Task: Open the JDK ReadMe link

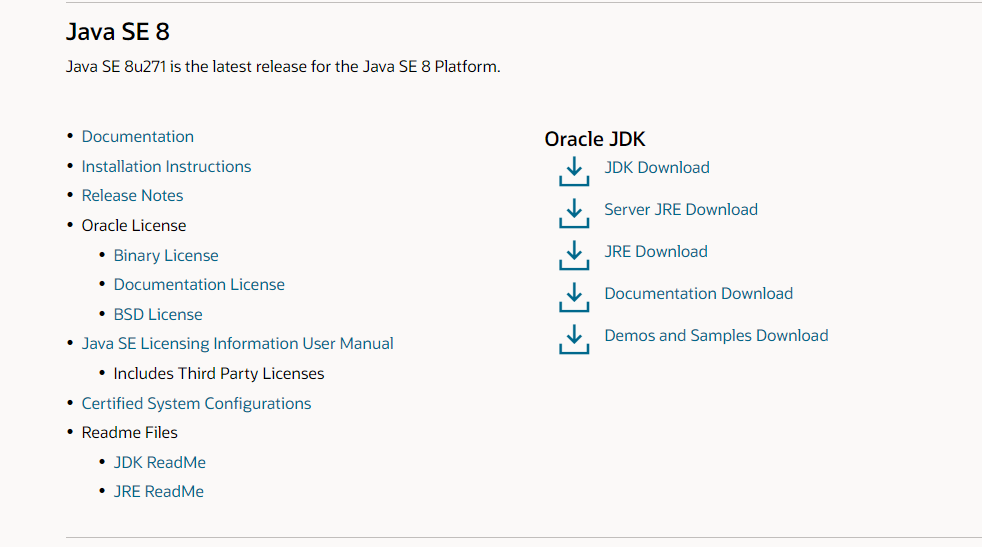Action: [x=160, y=462]
